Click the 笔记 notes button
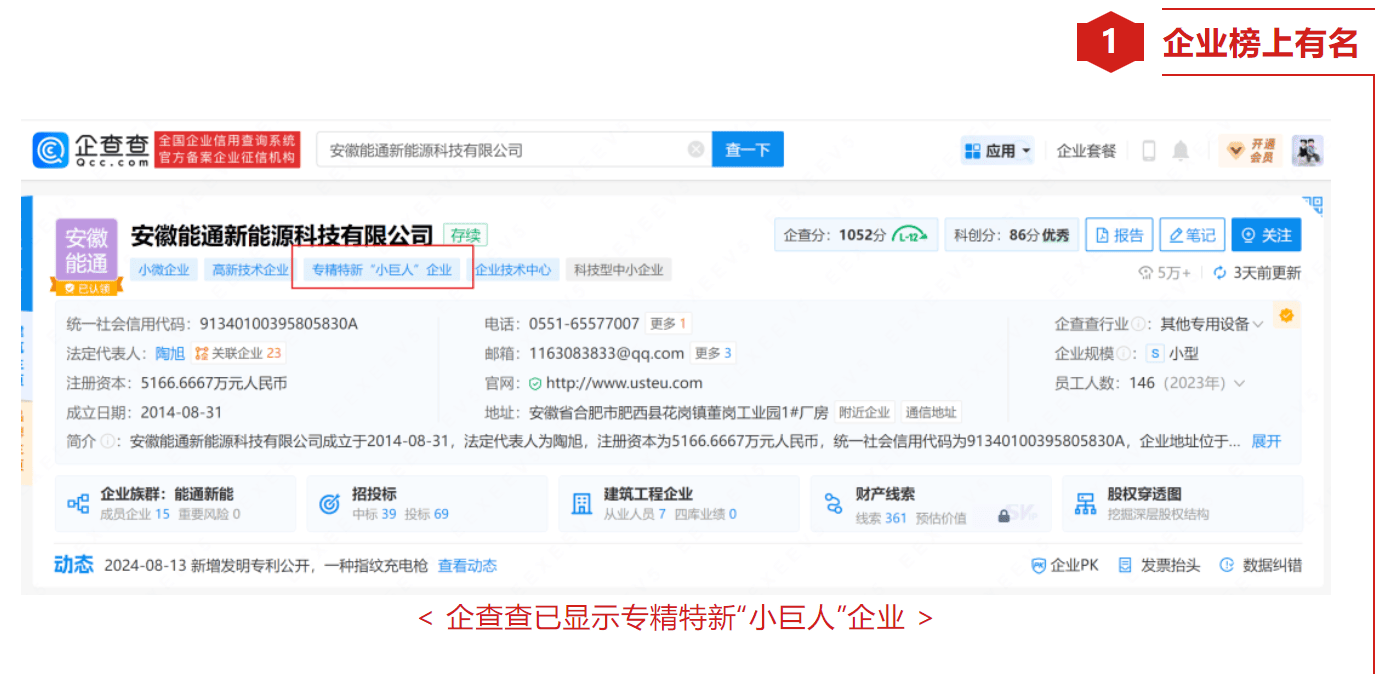 tap(1192, 235)
